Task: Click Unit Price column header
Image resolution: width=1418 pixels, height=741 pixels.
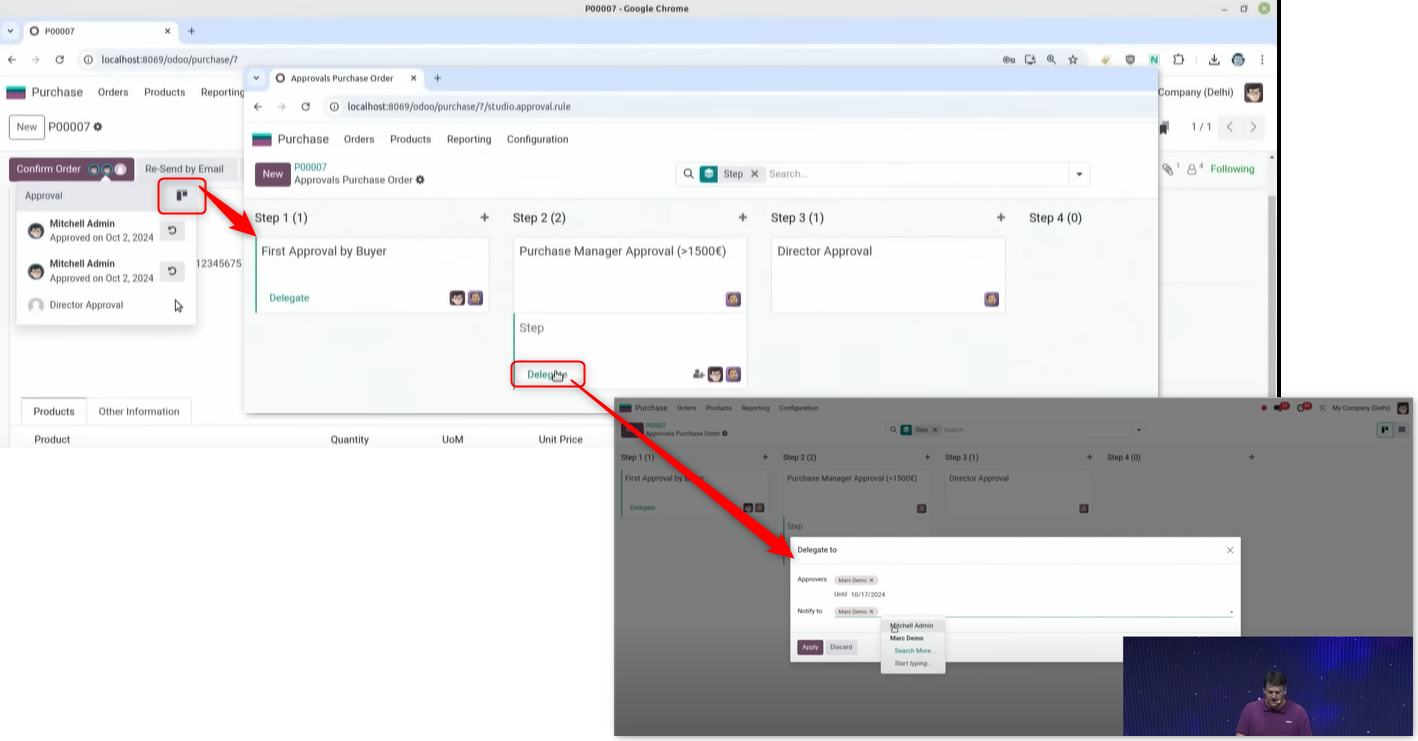Action: (560, 439)
